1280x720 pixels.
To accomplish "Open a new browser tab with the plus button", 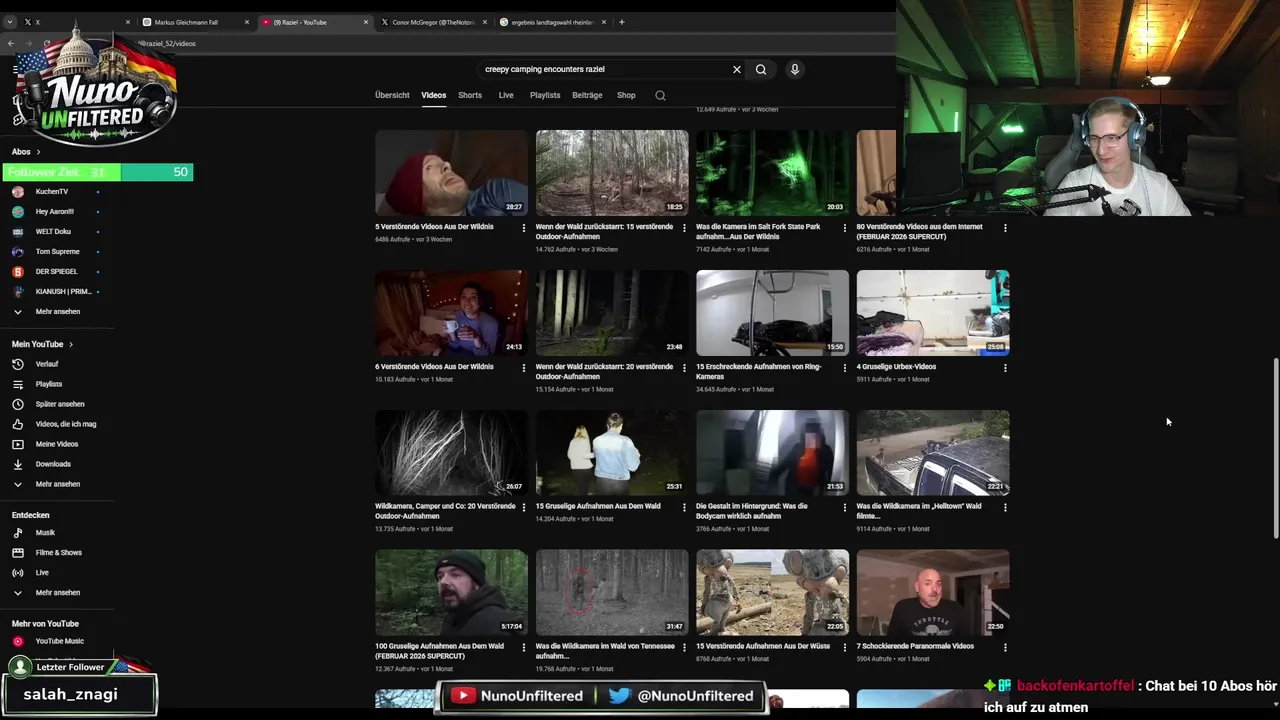I will tap(621, 22).
